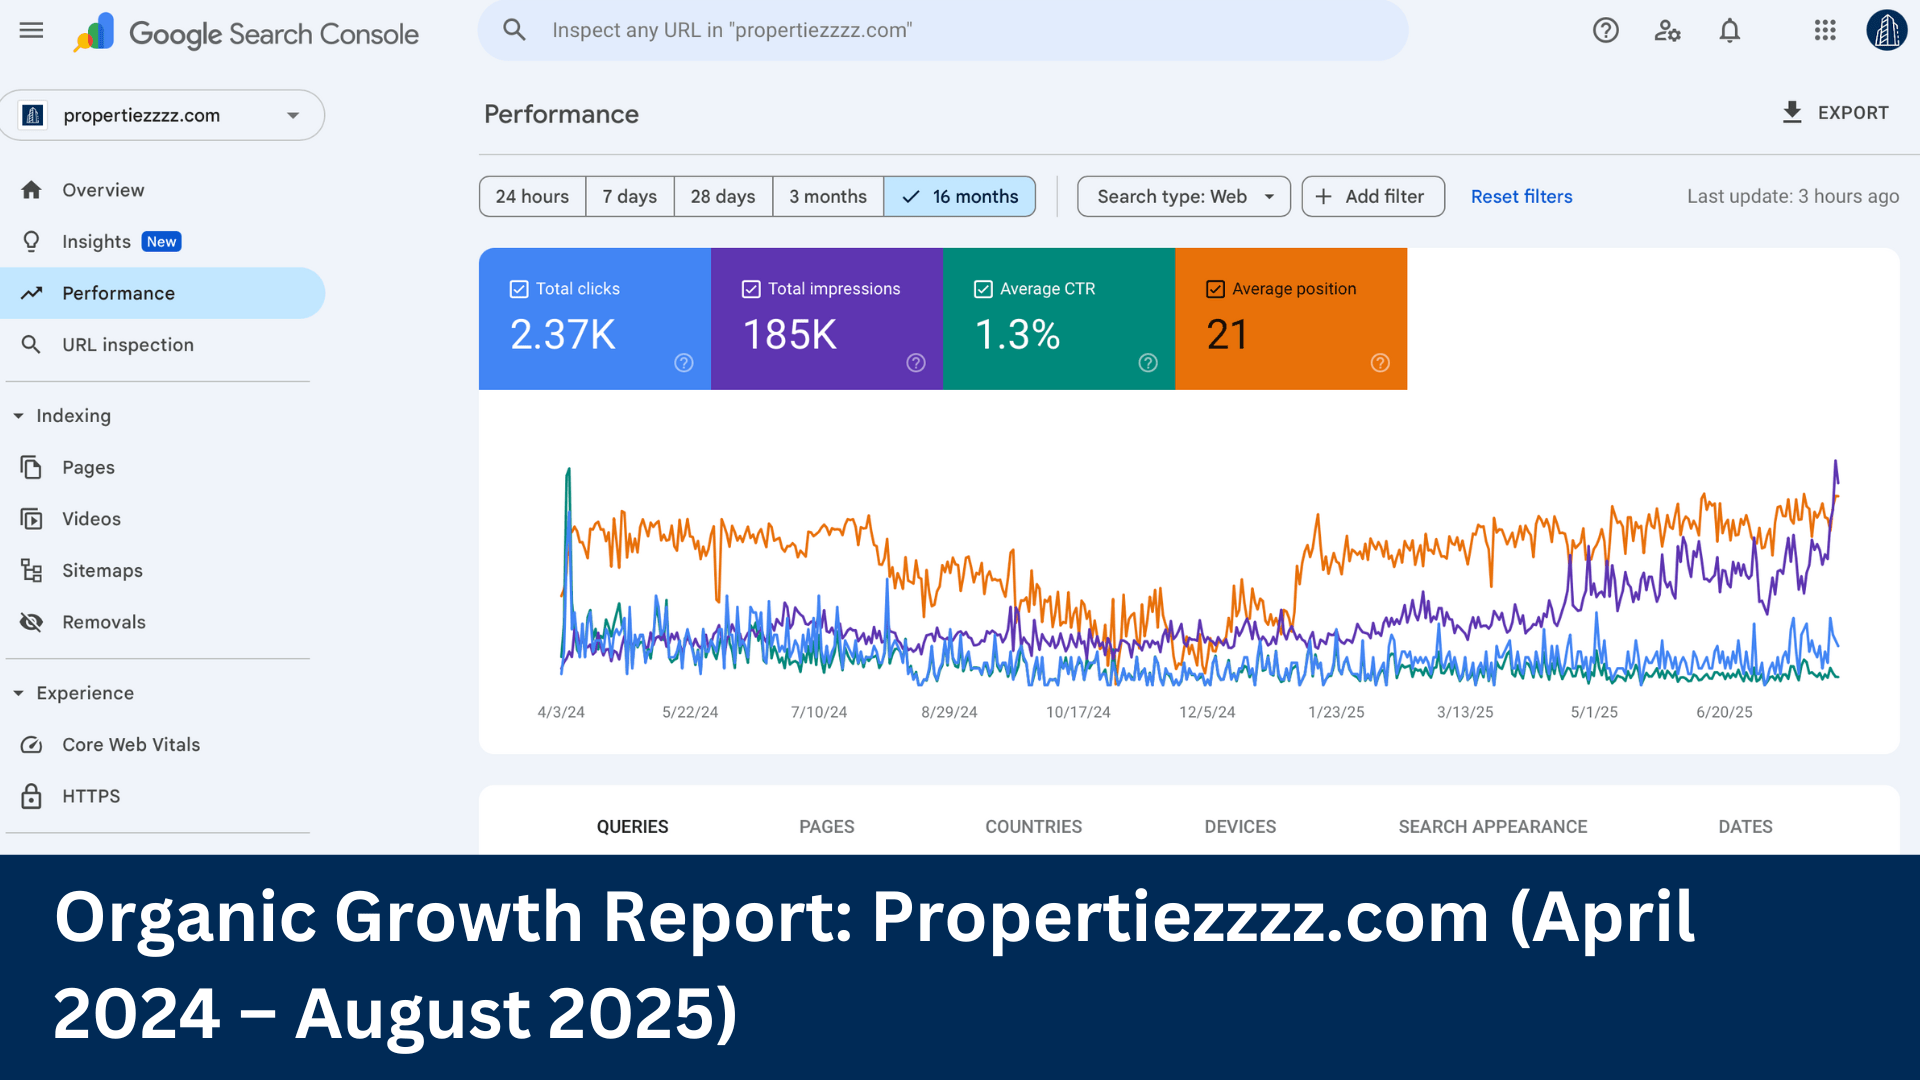Click the Reset filters link

(x=1521, y=196)
